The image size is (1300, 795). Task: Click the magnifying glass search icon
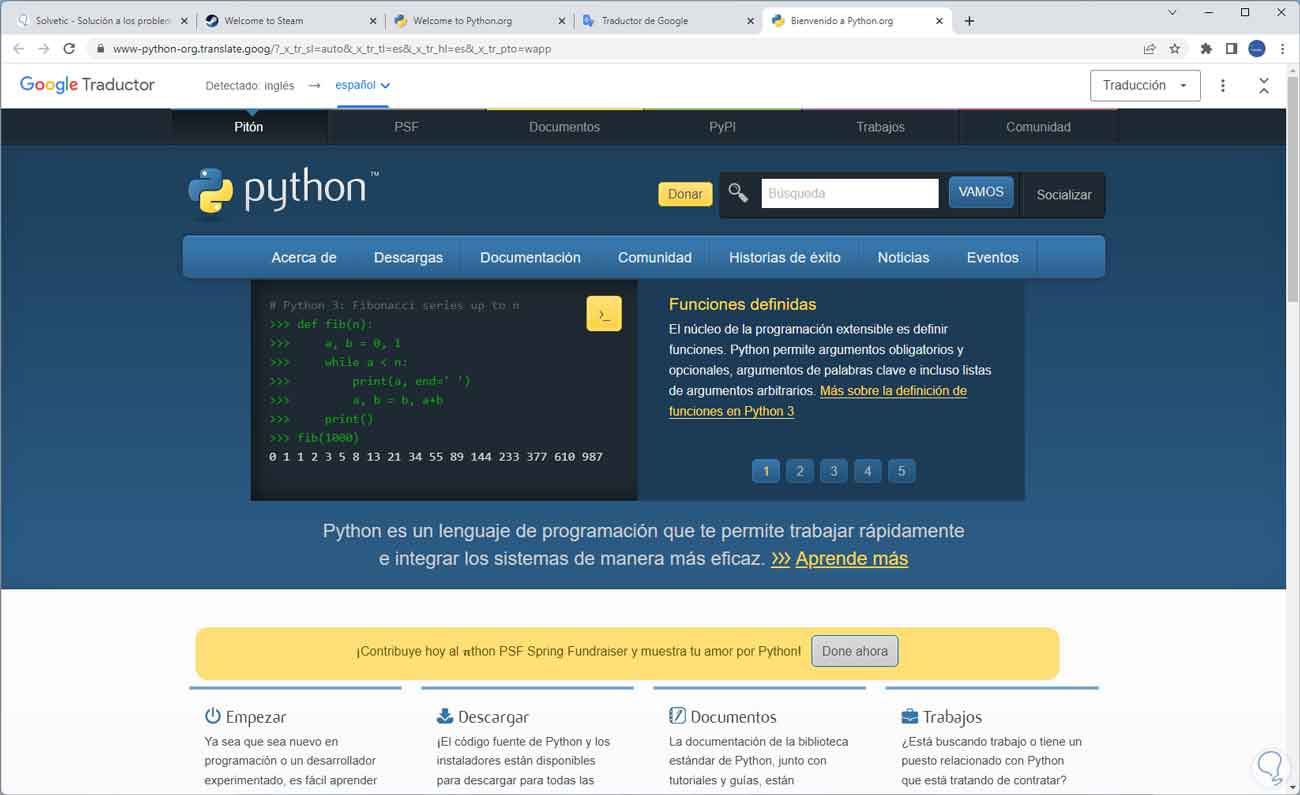pyautogui.click(x=738, y=193)
